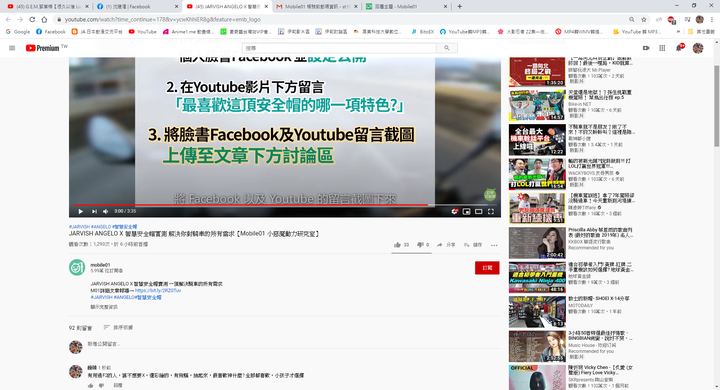Open BitoEX bookmark
Screen dimensions: 720x390
click(422, 32)
